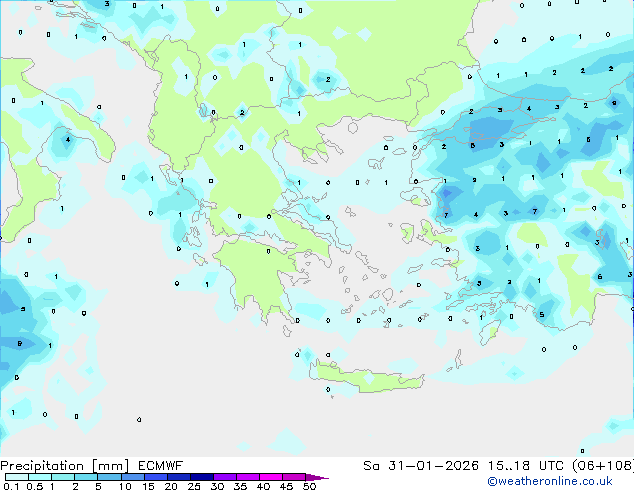Select the 2–5 mm legend color swatch

pos(86,477)
